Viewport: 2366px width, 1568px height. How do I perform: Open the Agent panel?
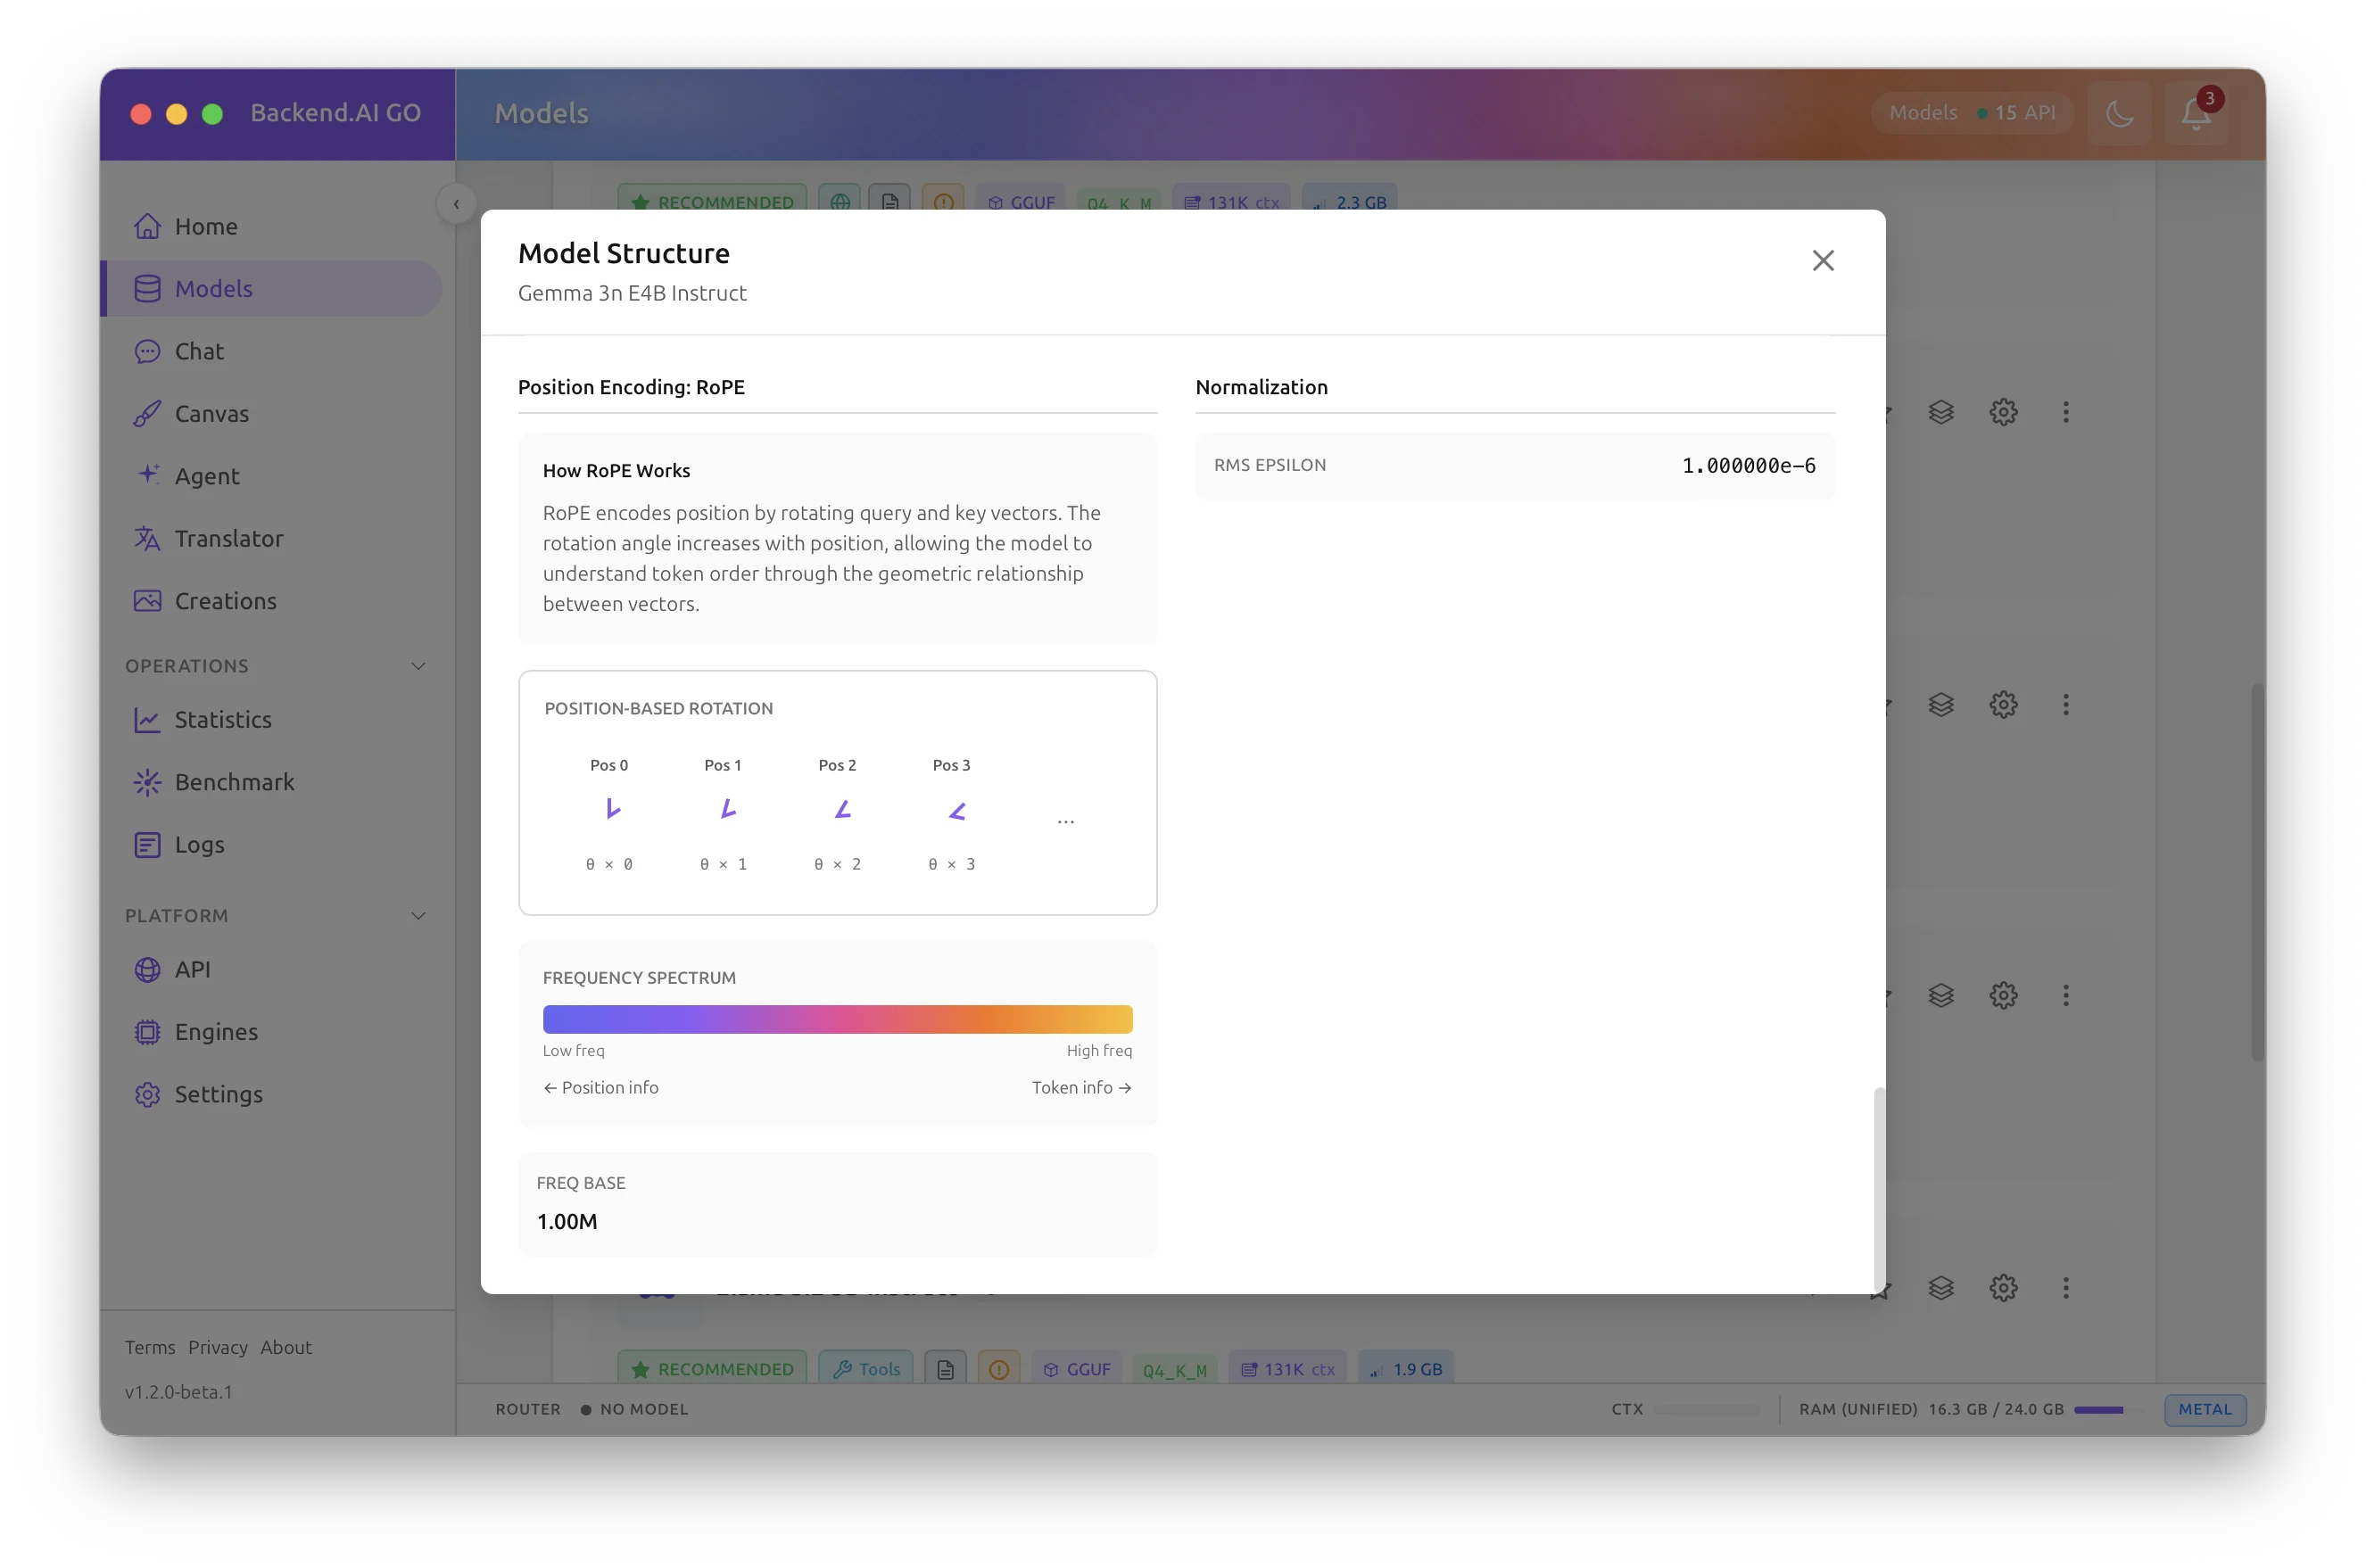208,476
